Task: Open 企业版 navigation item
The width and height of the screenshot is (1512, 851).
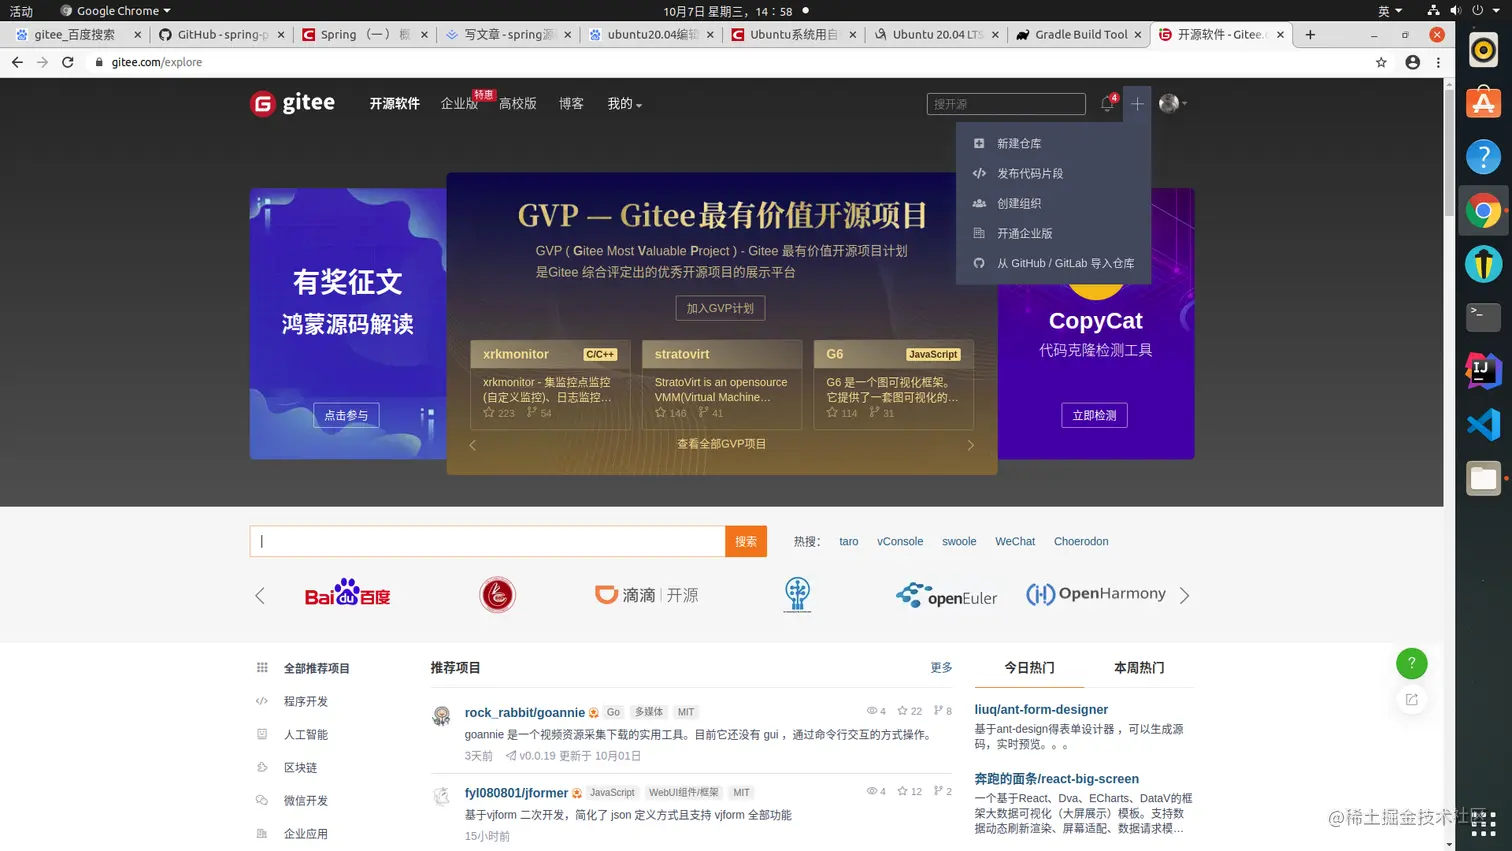Action: (459, 104)
